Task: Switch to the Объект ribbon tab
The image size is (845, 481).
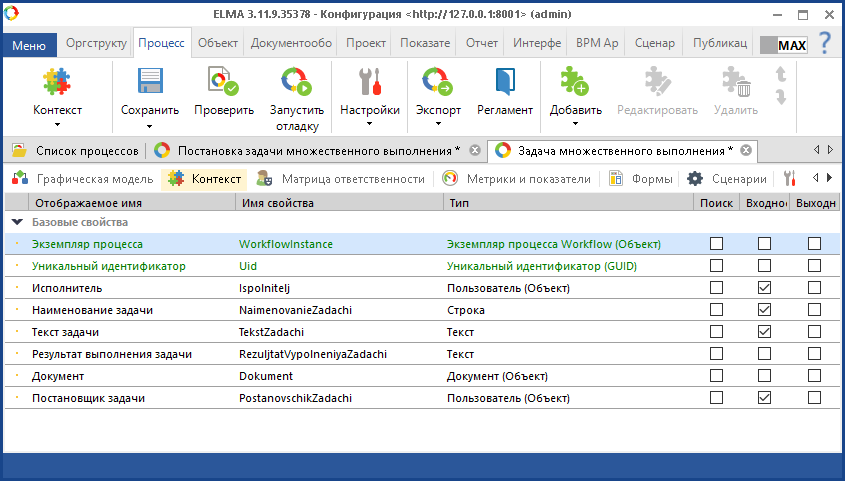Action: [x=217, y=44]
